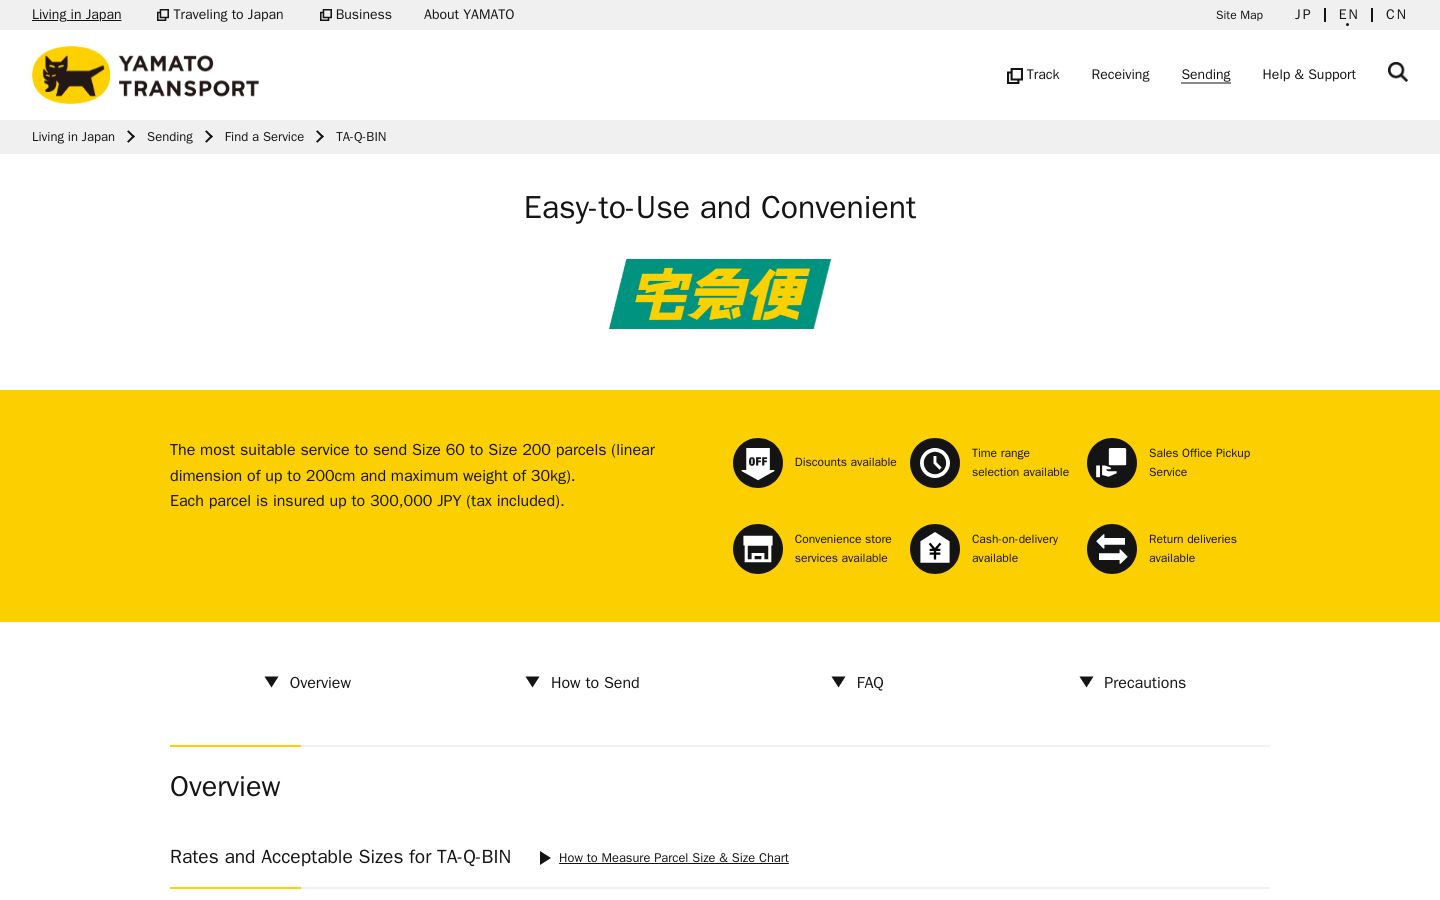Viewport: 1440px width, 900px height.
Task: Switch language to JP
Action: (x=1303, y=15)
